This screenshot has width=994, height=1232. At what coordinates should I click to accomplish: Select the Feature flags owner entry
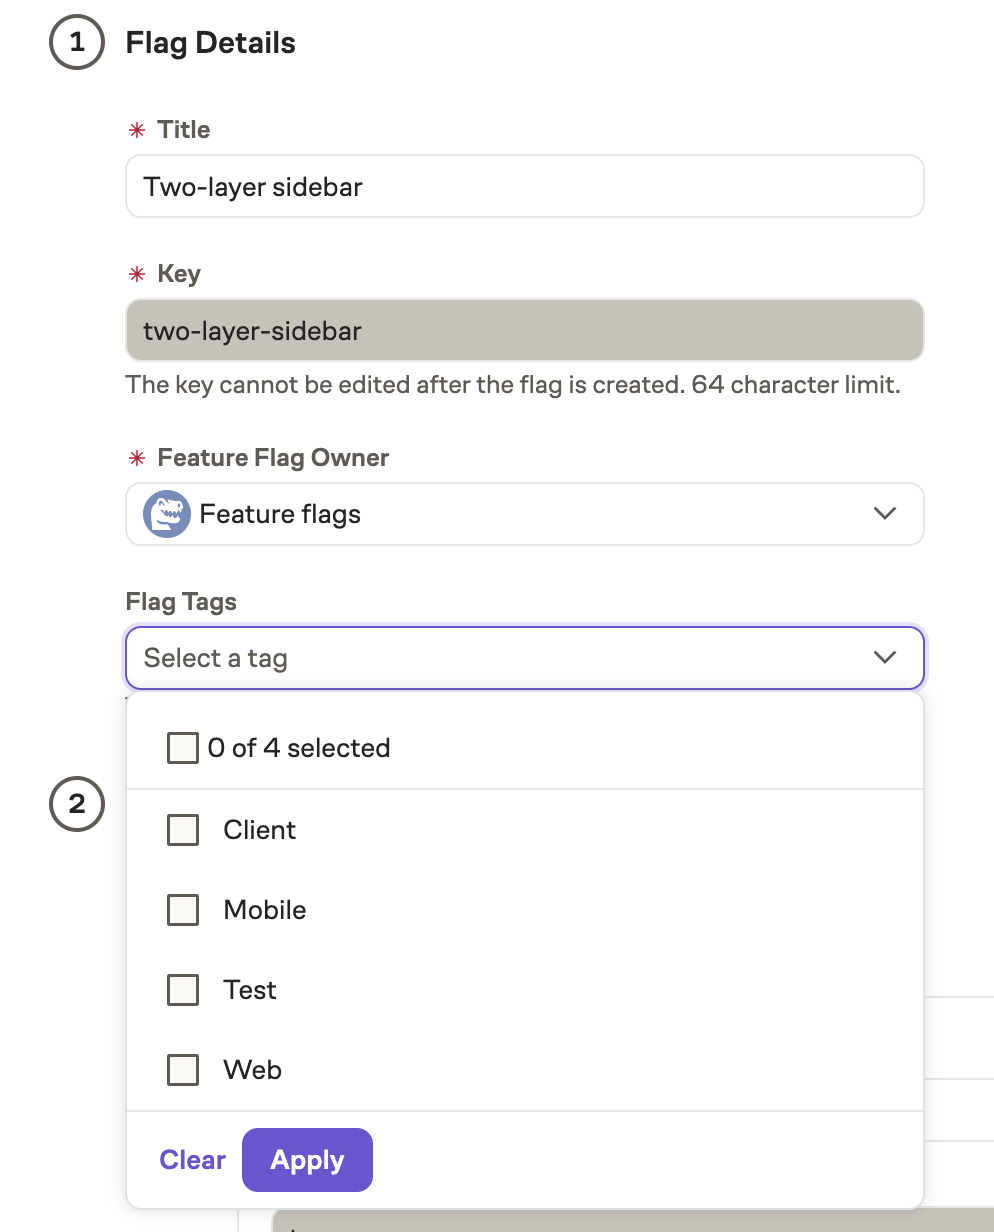(280, 513)
